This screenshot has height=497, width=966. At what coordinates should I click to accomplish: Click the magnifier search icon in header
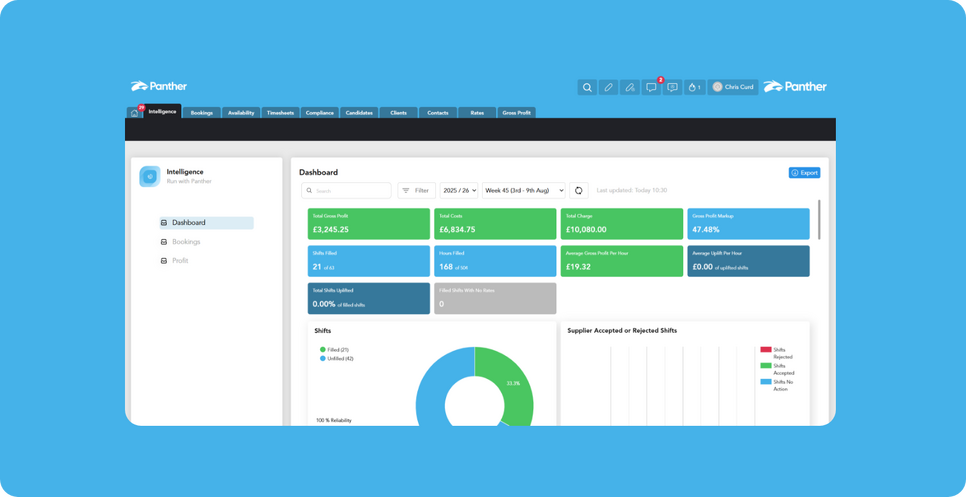587,87
